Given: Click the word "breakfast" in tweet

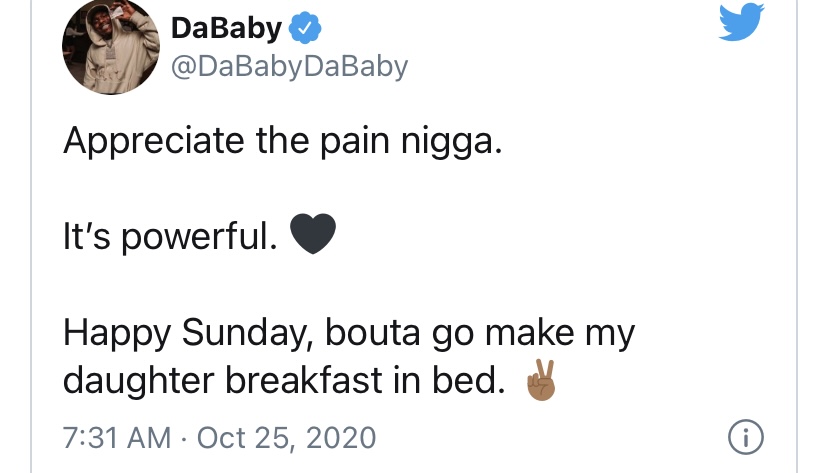Looking at the screenshot, I should [x=304, y=380].
